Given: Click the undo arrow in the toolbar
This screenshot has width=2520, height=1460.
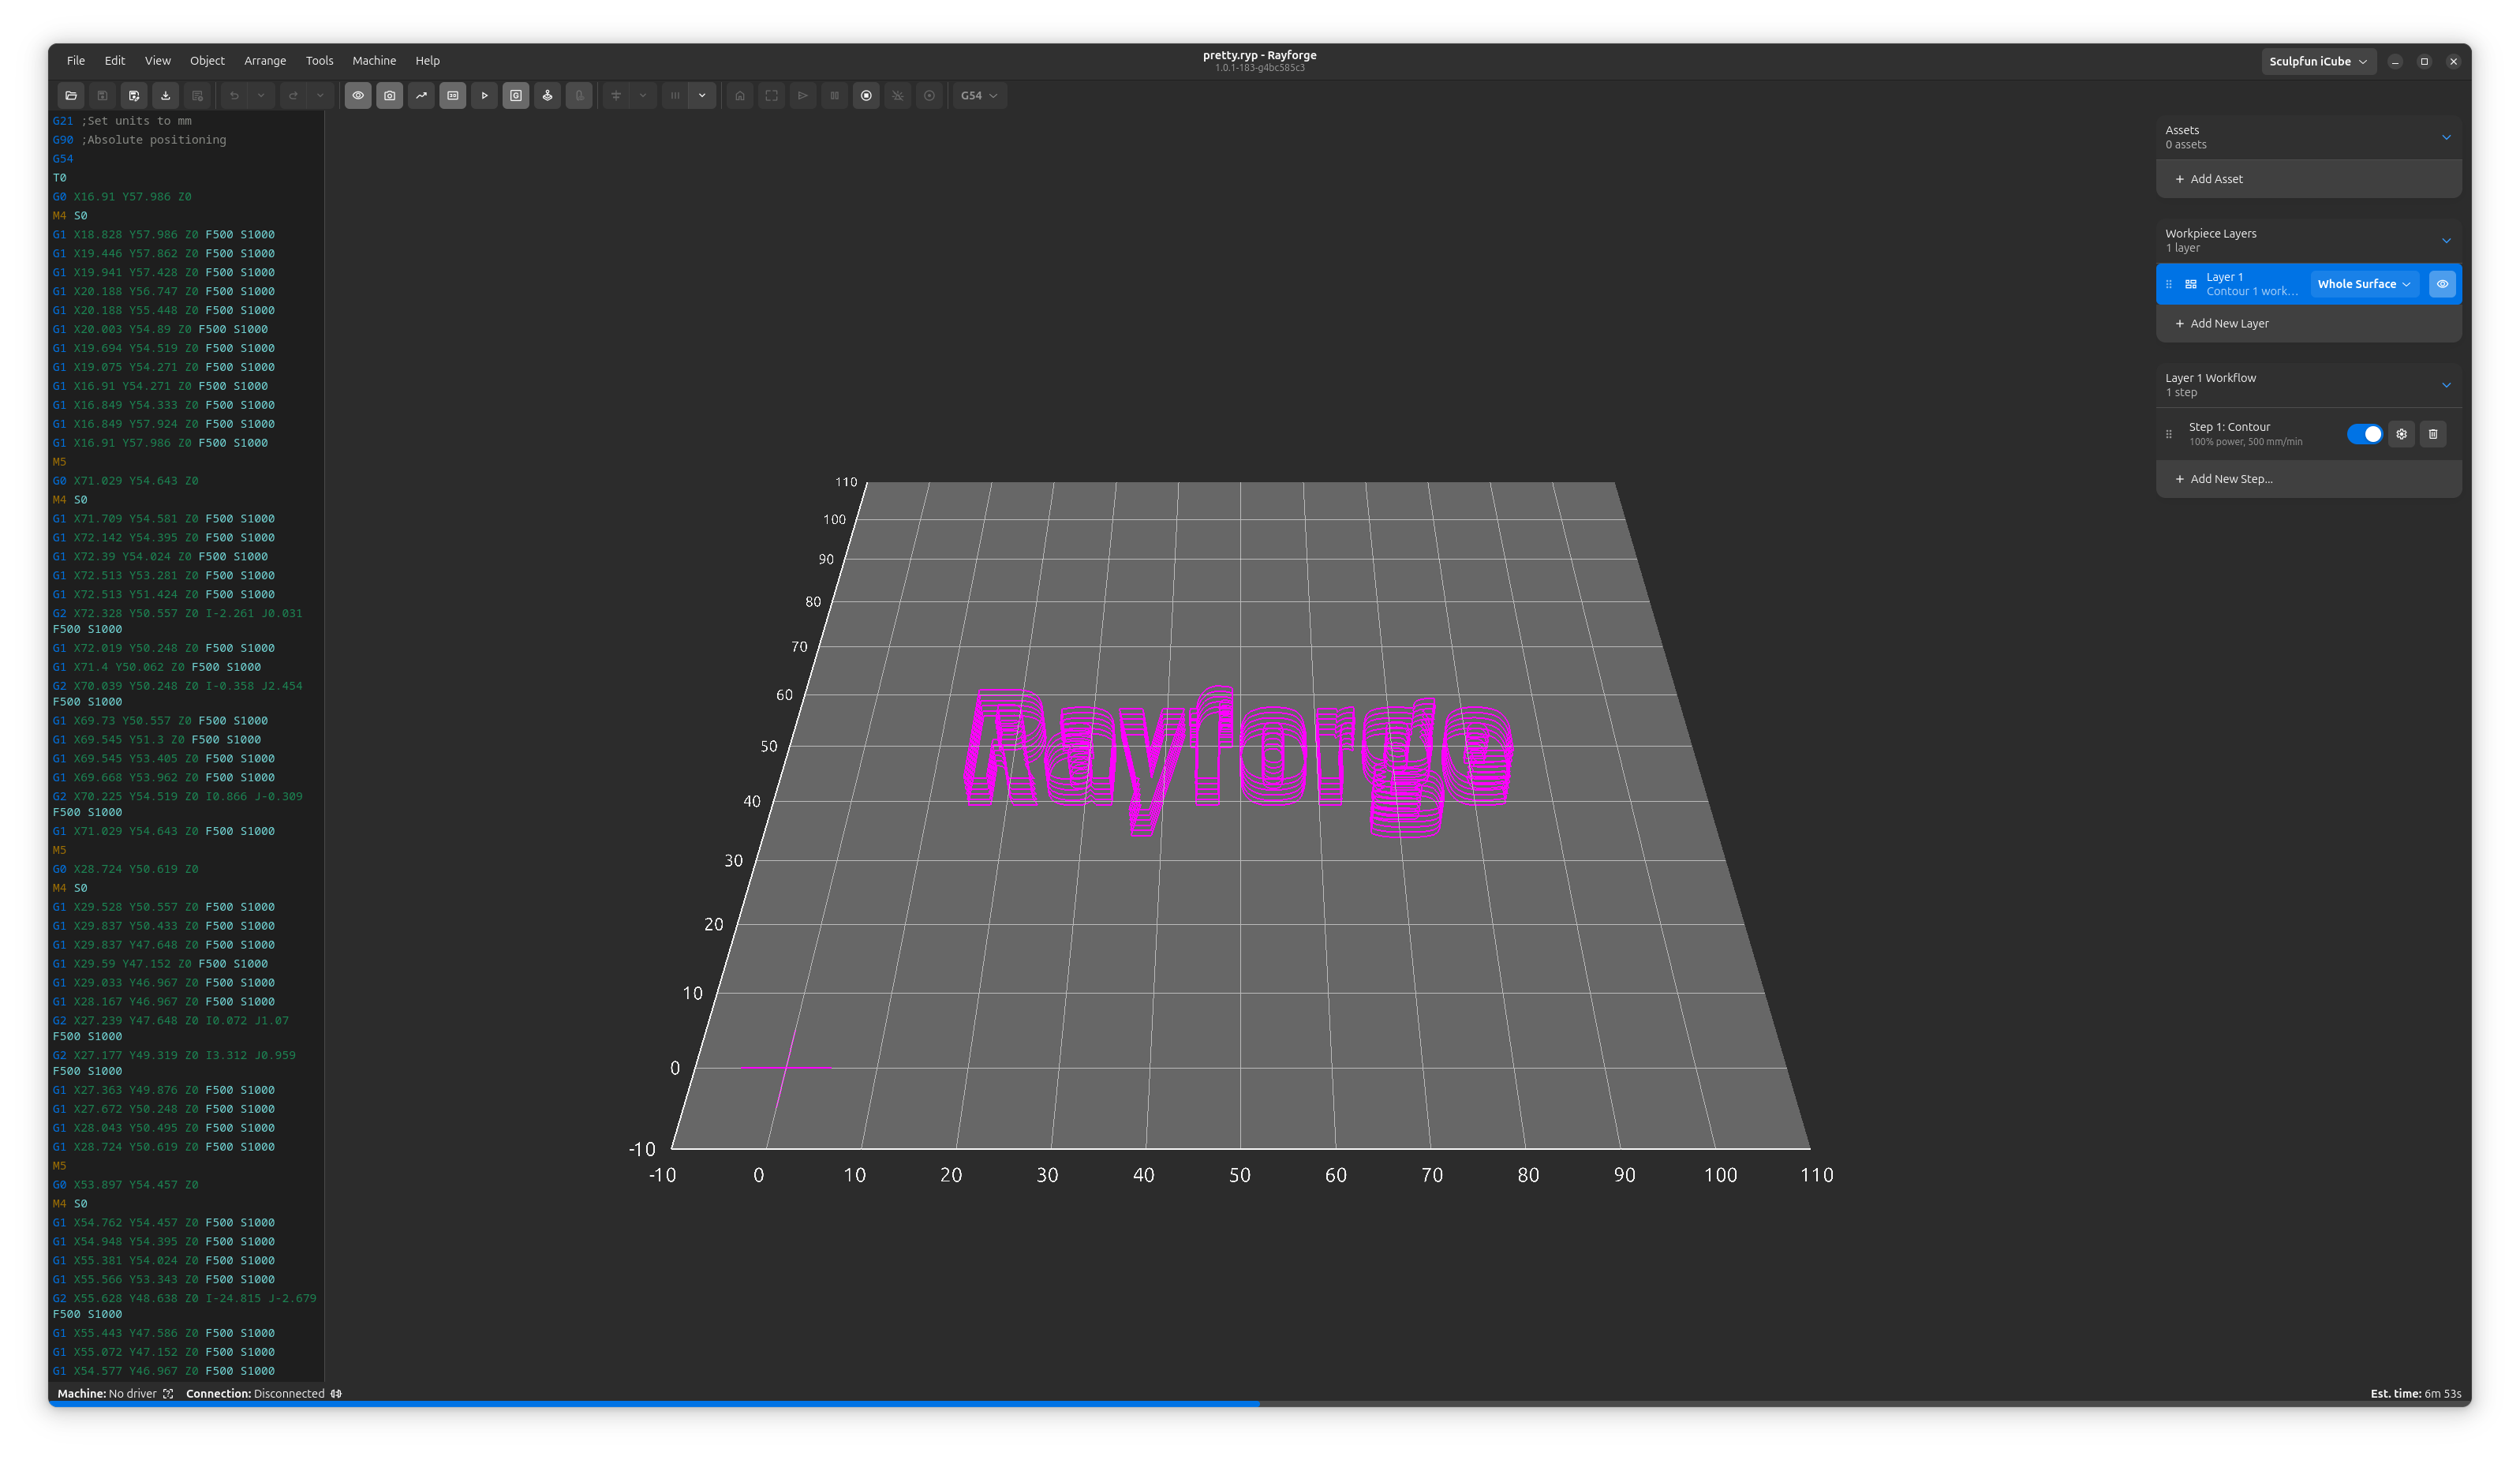Looking at the screenshot, I should [x=233, y=95].
